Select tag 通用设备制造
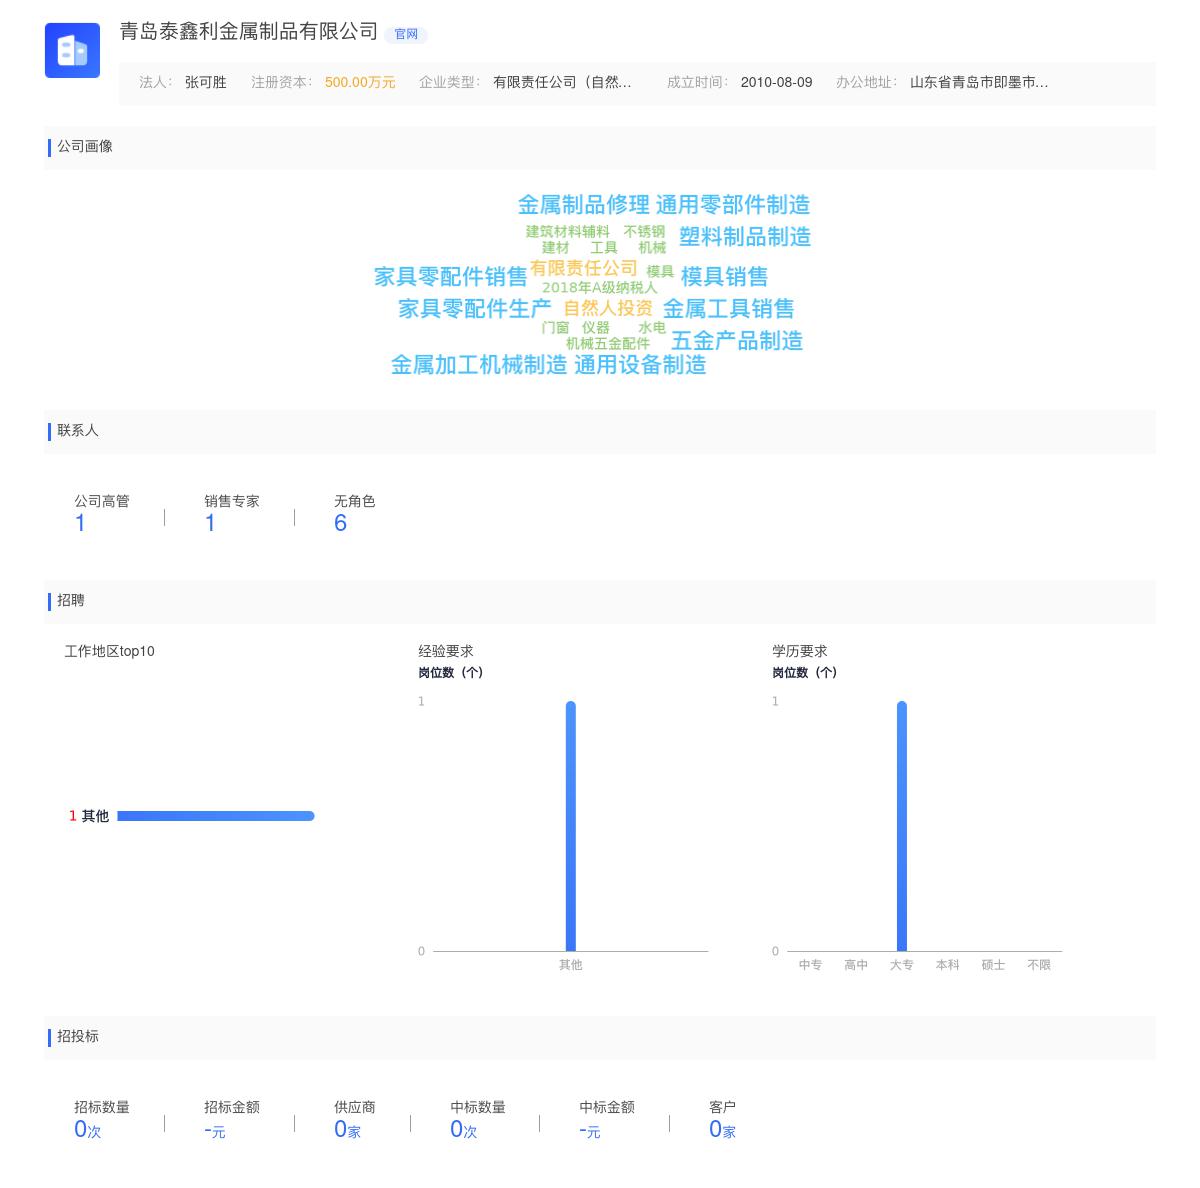Viewport: 1200px width, 1188px height. [x=640, y=365]
